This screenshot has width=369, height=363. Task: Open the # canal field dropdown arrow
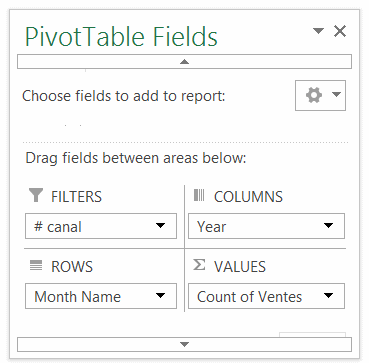[x=161, y=226]
